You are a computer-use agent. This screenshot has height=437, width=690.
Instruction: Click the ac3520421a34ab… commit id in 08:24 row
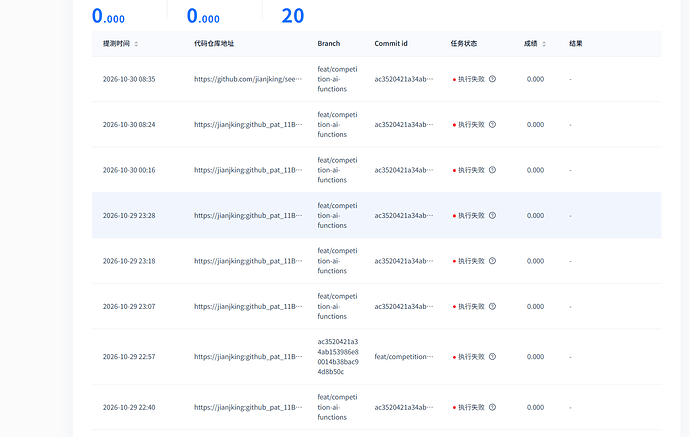[x=404, y=125]
